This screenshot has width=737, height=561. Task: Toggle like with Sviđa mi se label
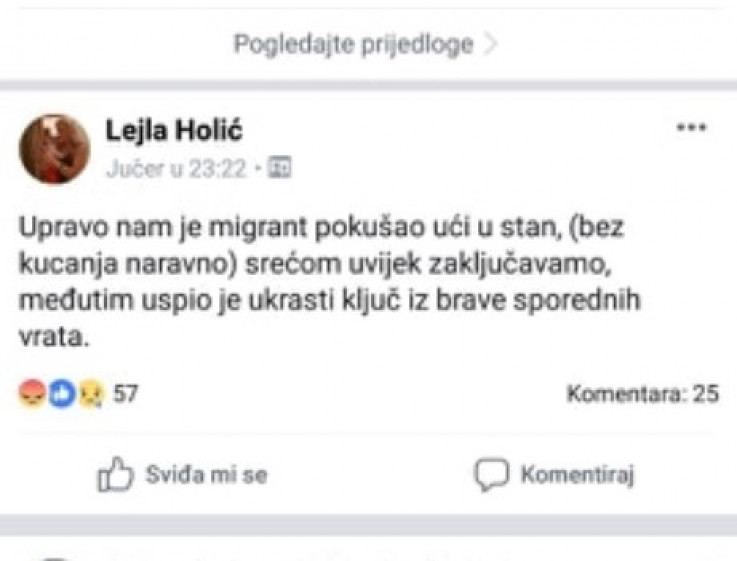206,475
